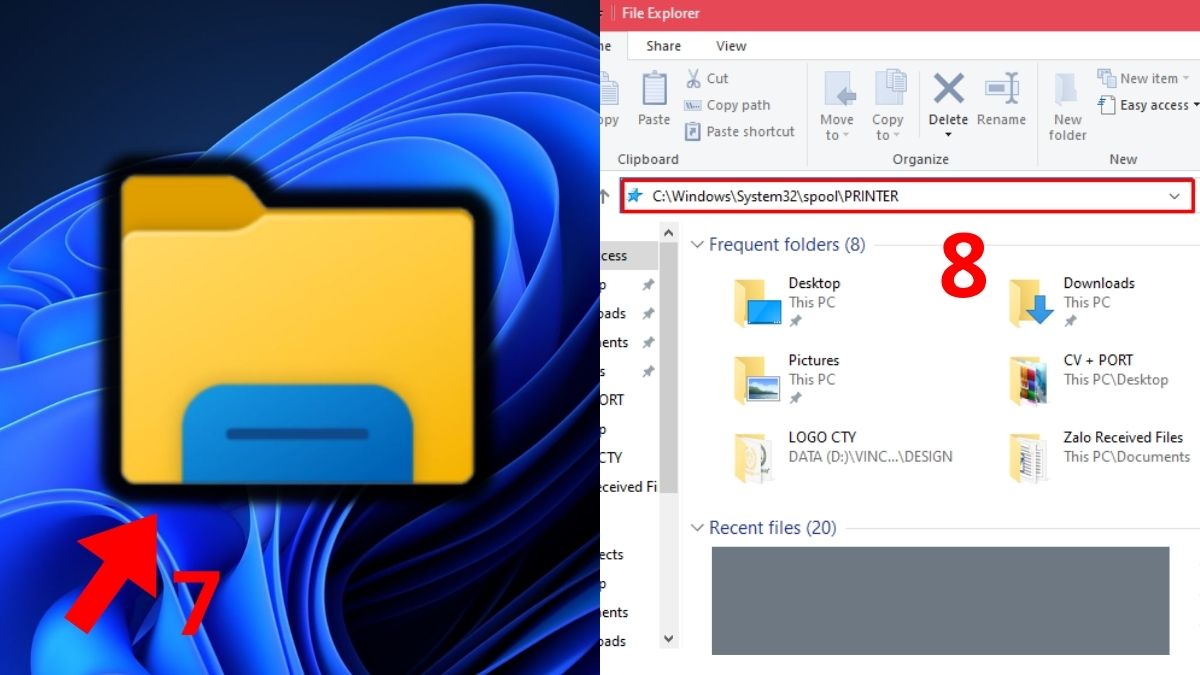Open the Easy access dropdown
This screenshot has width=1200, height=675.
[x=1148, y=105]
